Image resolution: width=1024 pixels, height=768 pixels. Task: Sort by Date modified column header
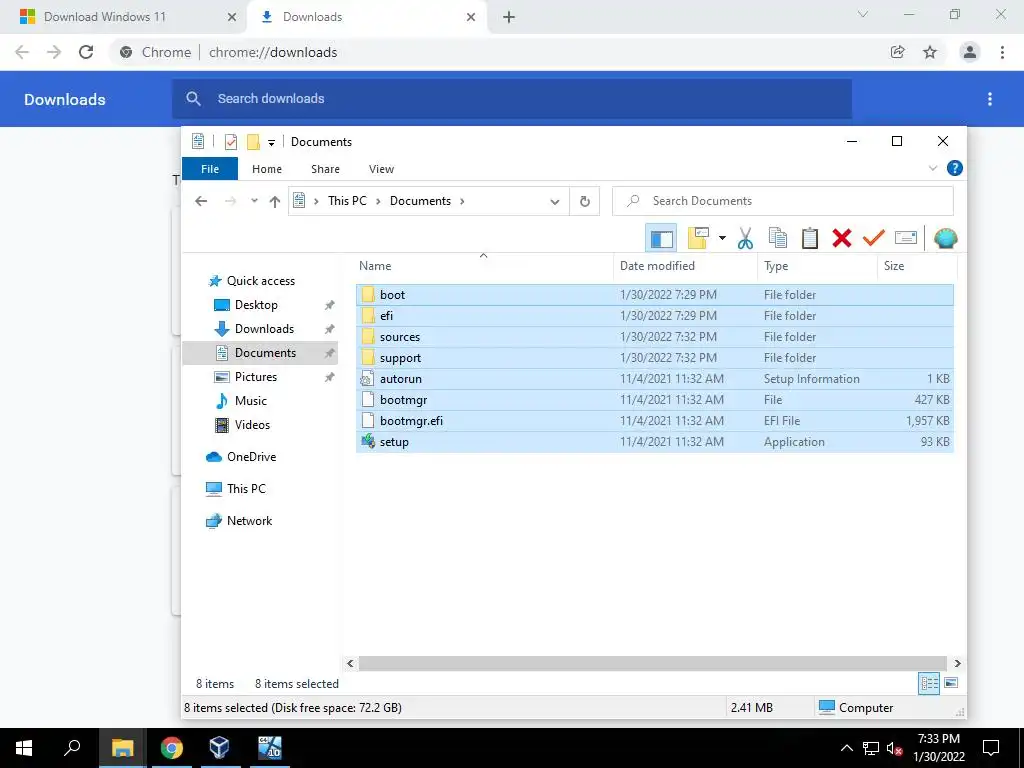685,266
